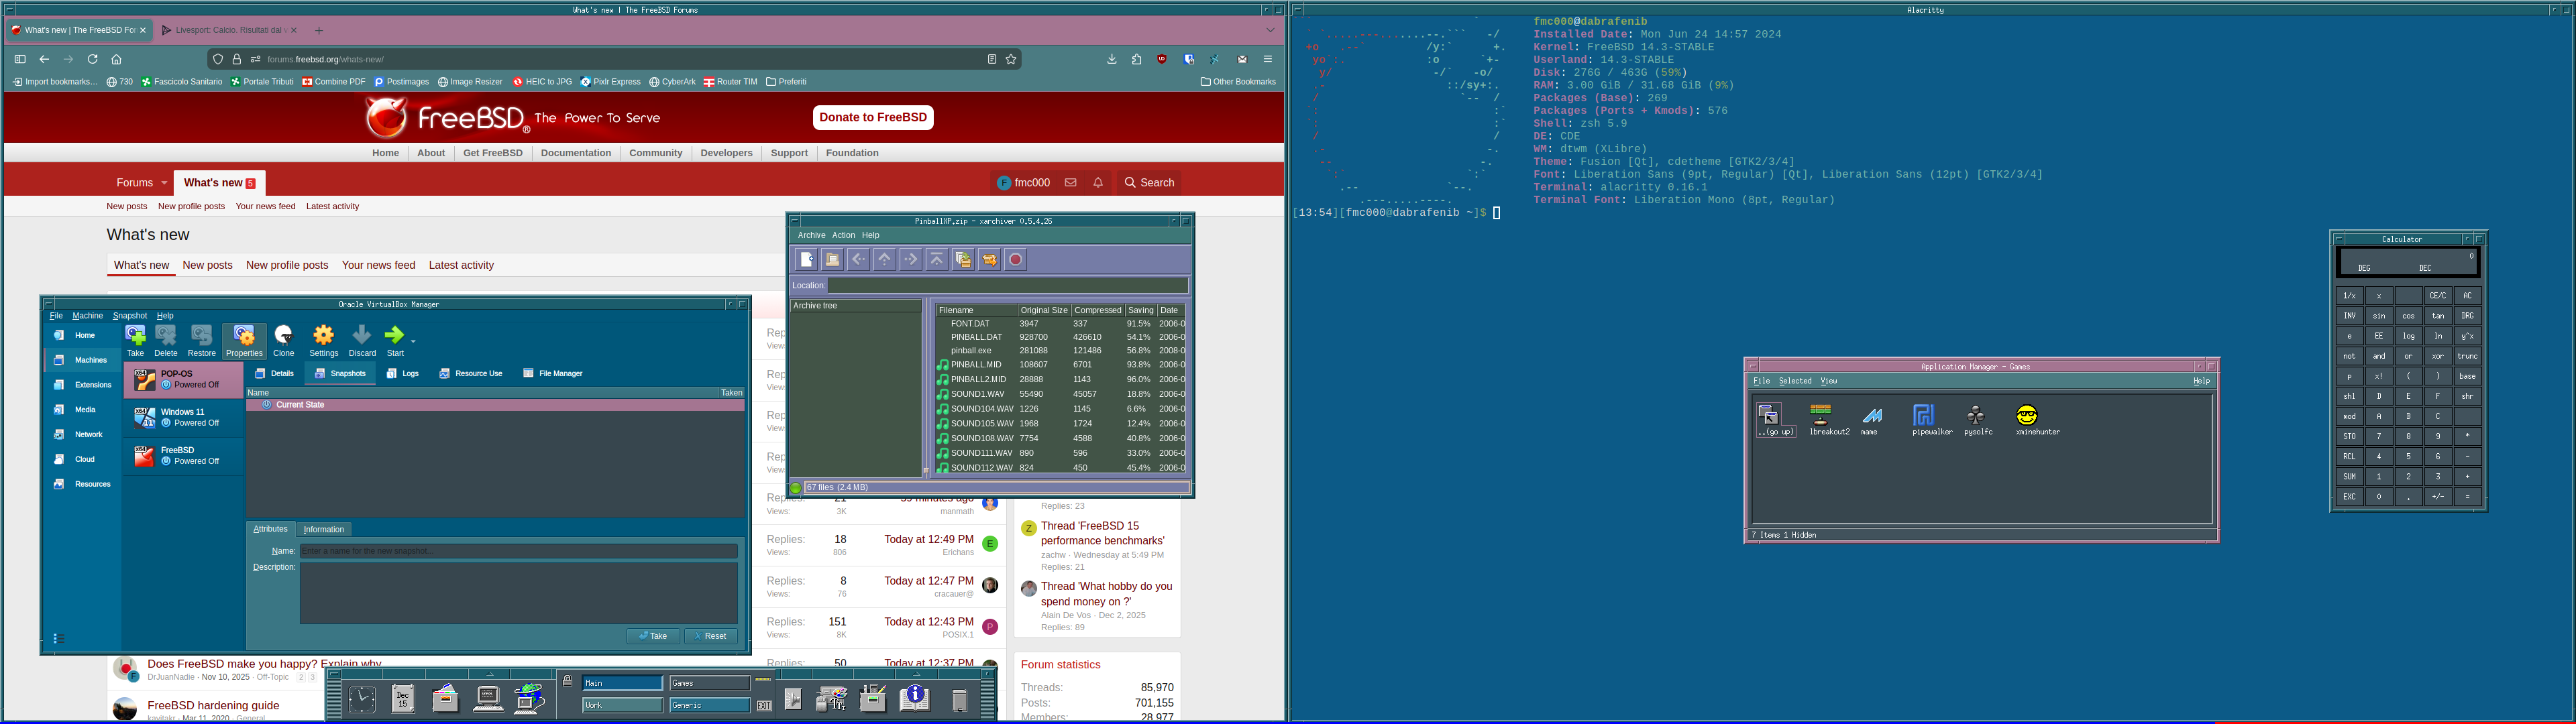The height and width of the screenshot is (724, 2576).
Task: Expand the Forums dropdown arrow
Action: tap(164, 183)
